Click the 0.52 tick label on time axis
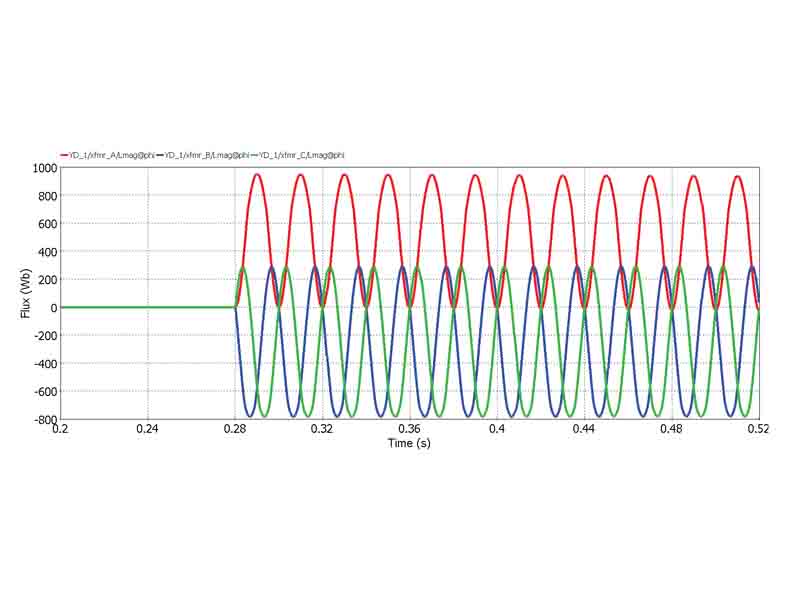 [x=758, y=429]
